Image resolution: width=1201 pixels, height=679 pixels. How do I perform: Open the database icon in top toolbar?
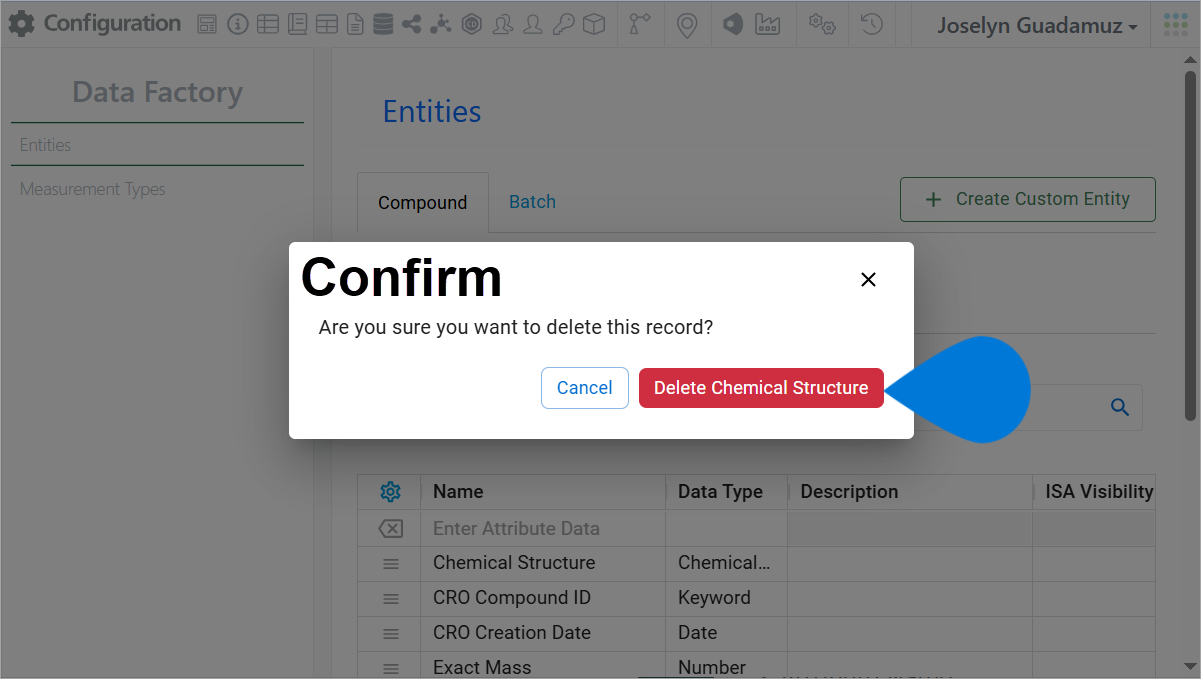click(383, 25)
